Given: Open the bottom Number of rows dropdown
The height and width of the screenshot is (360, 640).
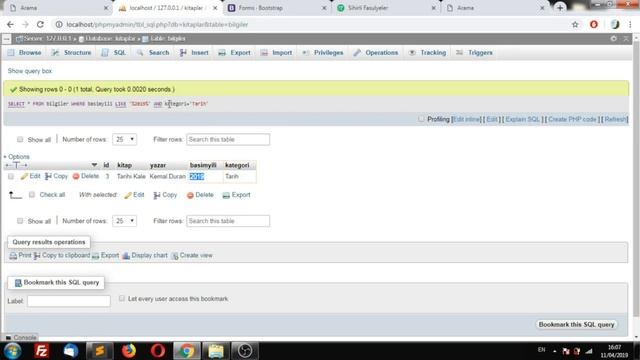Looking at the screenshot, I should (124, 221).
